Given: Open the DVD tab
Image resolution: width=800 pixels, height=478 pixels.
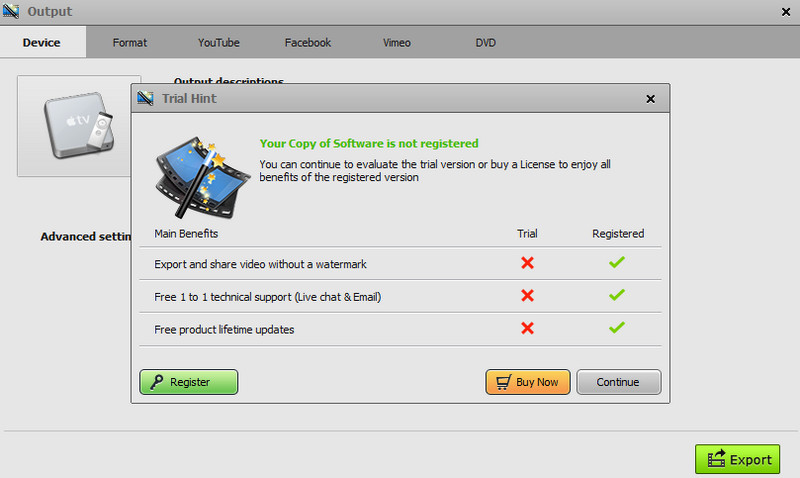Looking at the screenshot, I should (x=486, y=42).
